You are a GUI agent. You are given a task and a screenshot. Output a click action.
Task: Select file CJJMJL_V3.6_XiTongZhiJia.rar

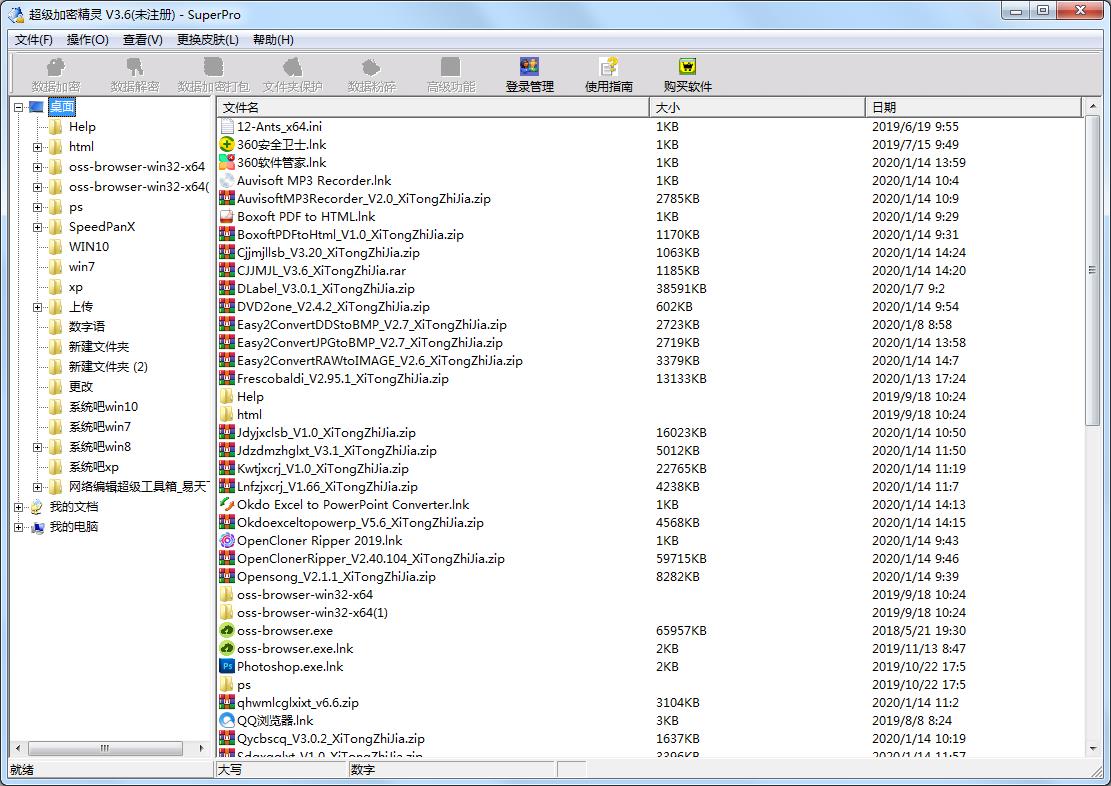tap(322, 271)
